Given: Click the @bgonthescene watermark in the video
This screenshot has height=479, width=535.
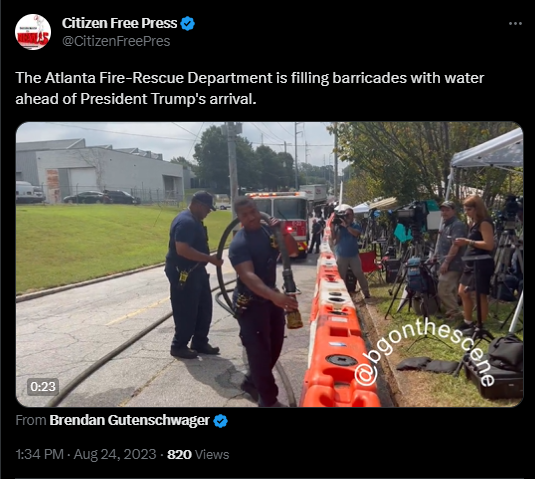Looking at the screenshot, I should point(424,354).
